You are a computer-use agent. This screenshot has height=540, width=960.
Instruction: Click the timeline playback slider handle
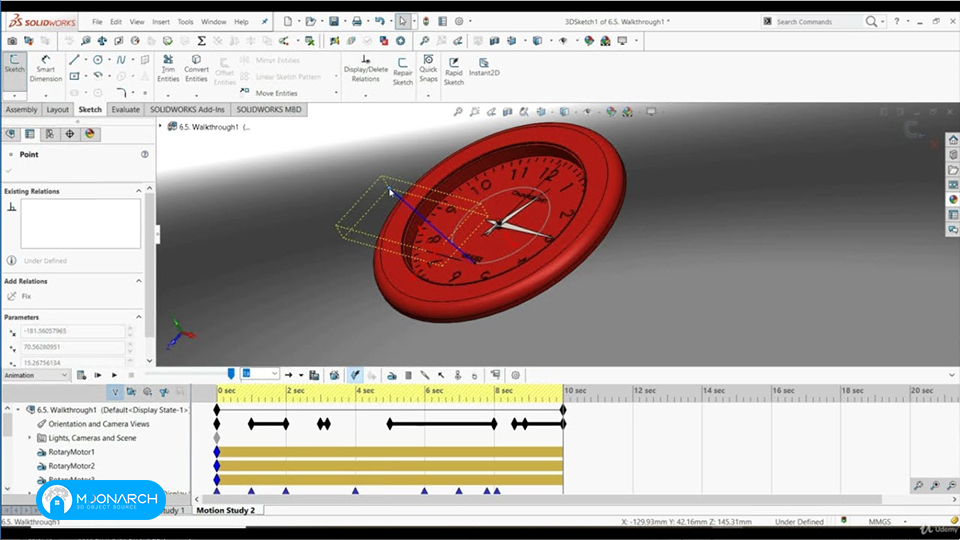pos(231,373)
